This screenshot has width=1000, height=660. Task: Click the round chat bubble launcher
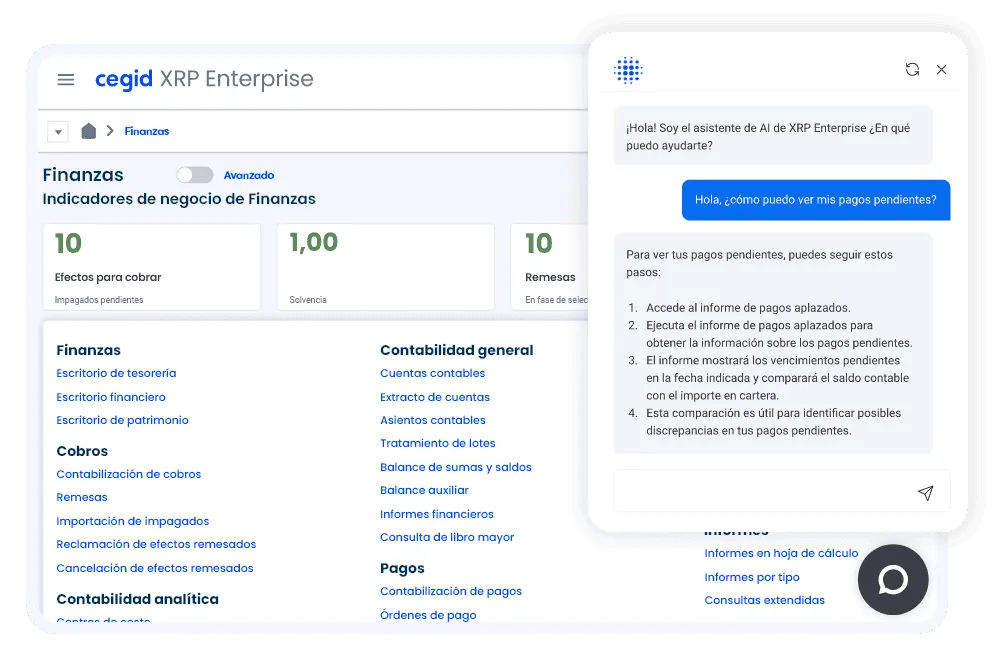(x=893, y=580)
